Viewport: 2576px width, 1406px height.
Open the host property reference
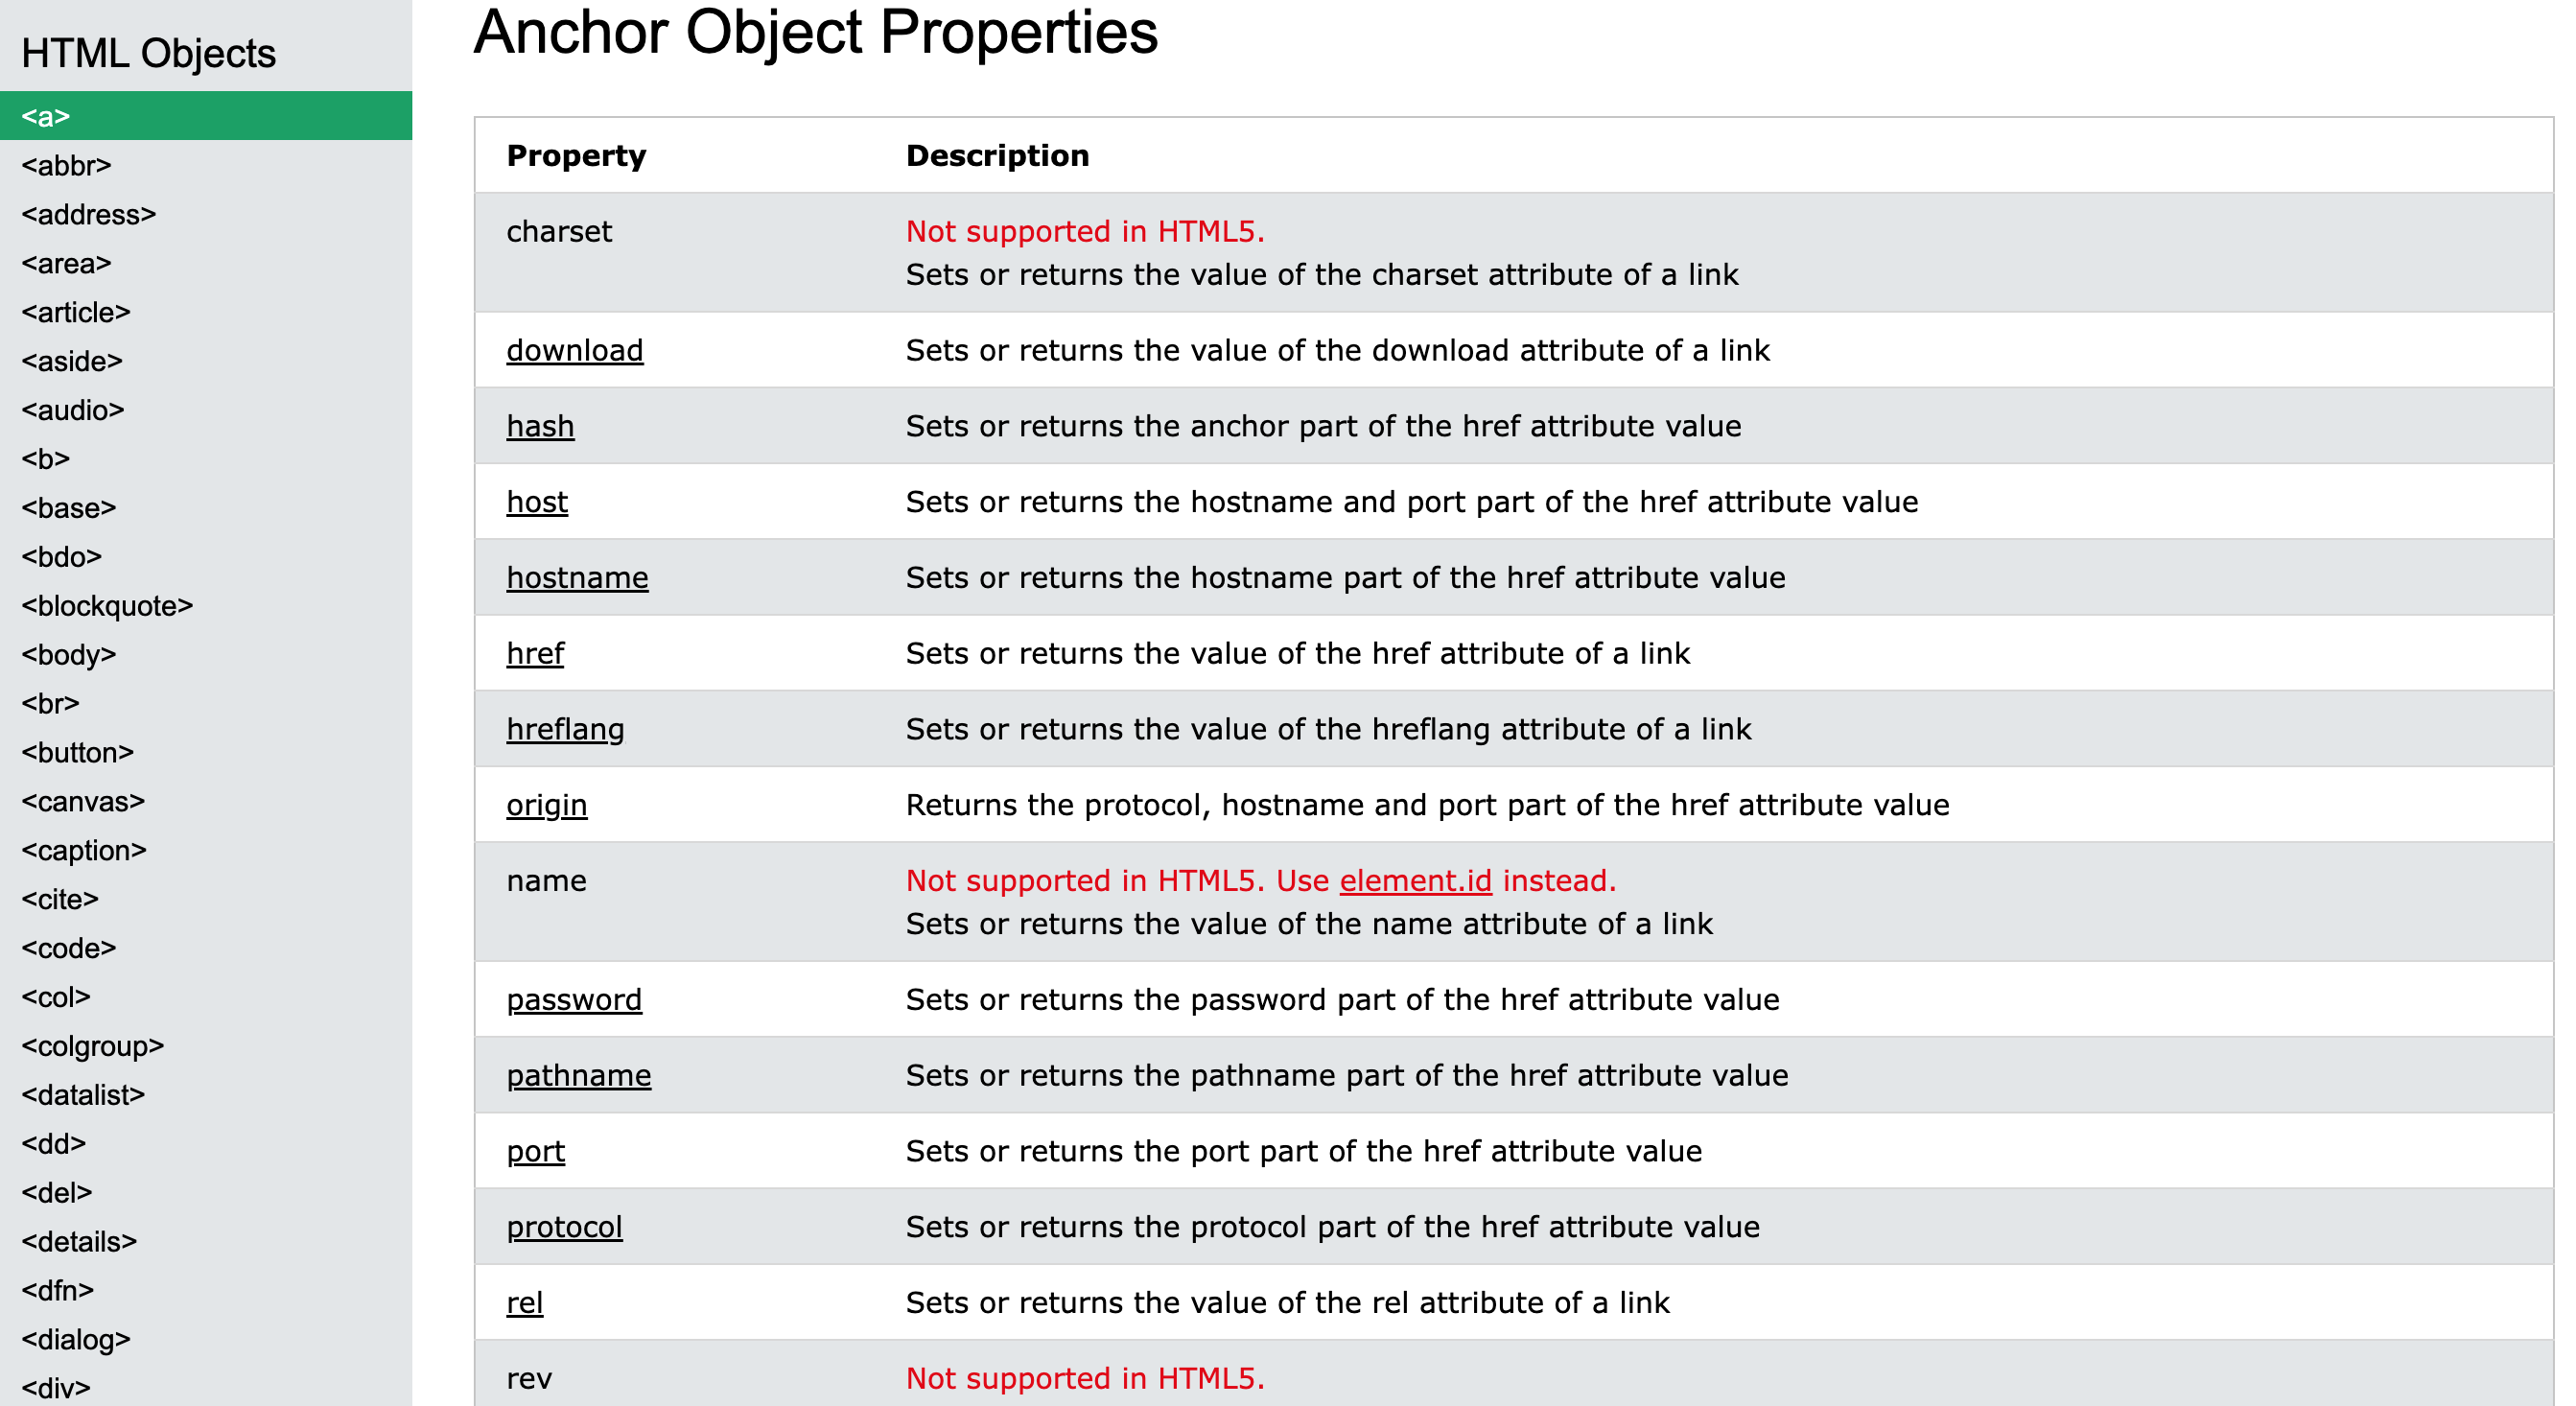tap(536, 502)
